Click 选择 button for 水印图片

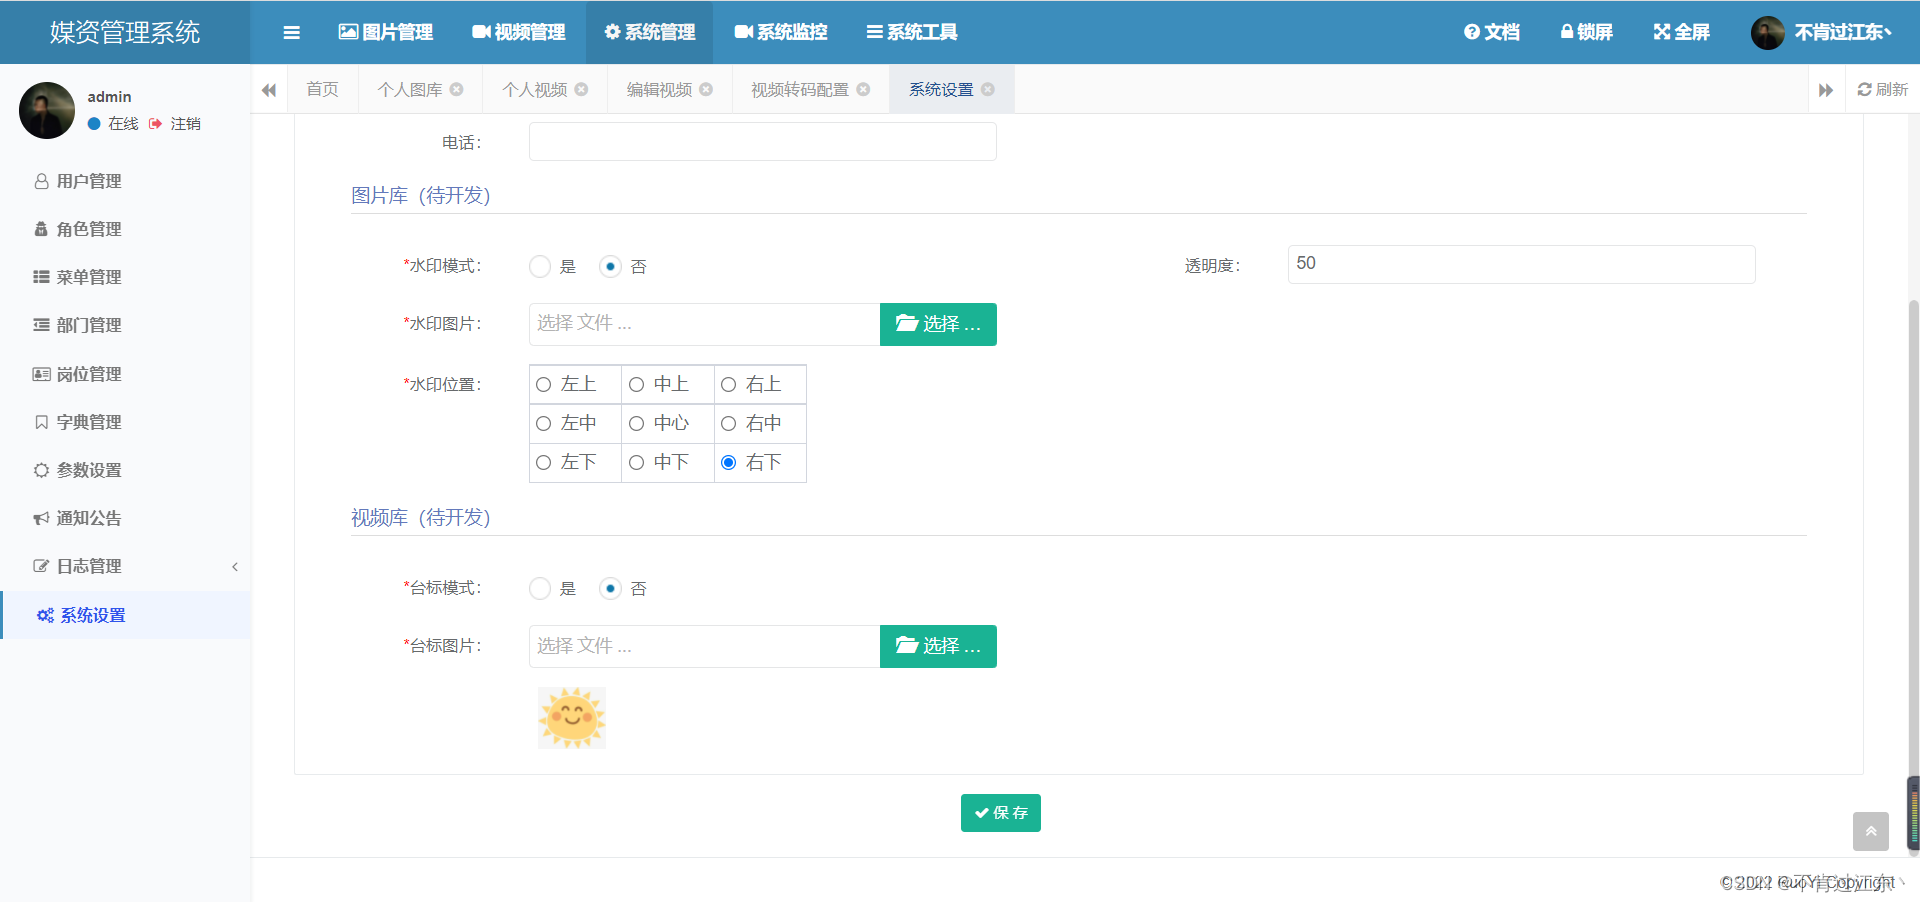coord(938,324)
